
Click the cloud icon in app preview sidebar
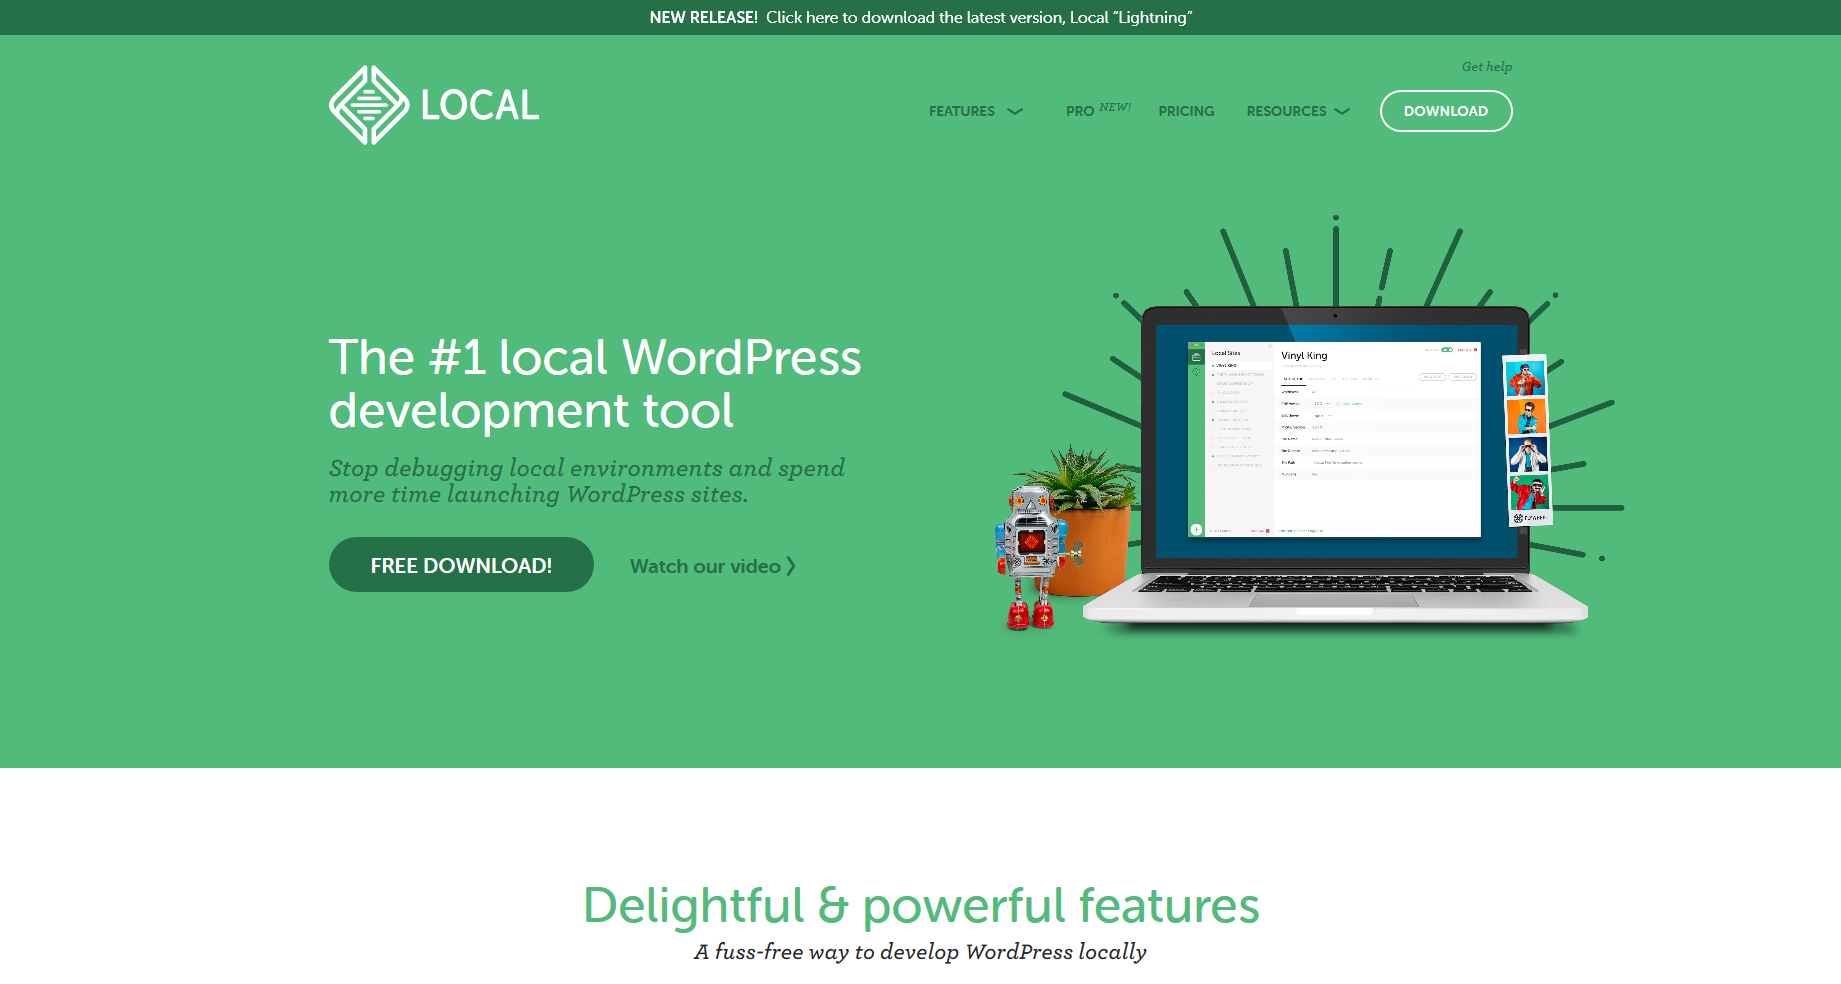click(x=1196, y=372)
